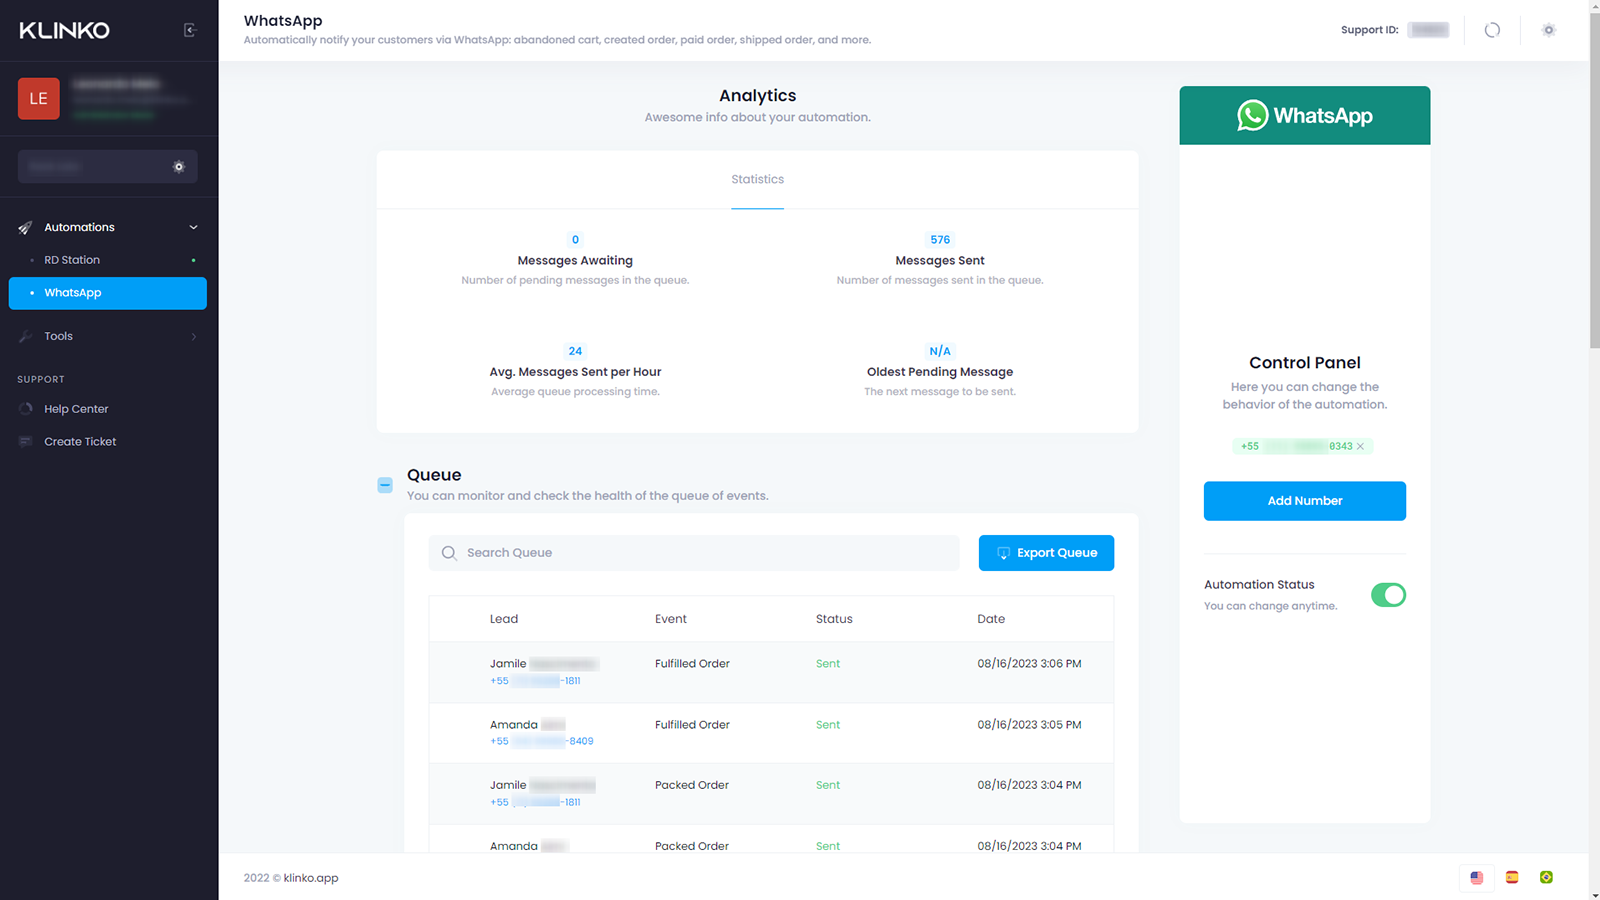Click the wrench icon beside Tools

(25, 337)
